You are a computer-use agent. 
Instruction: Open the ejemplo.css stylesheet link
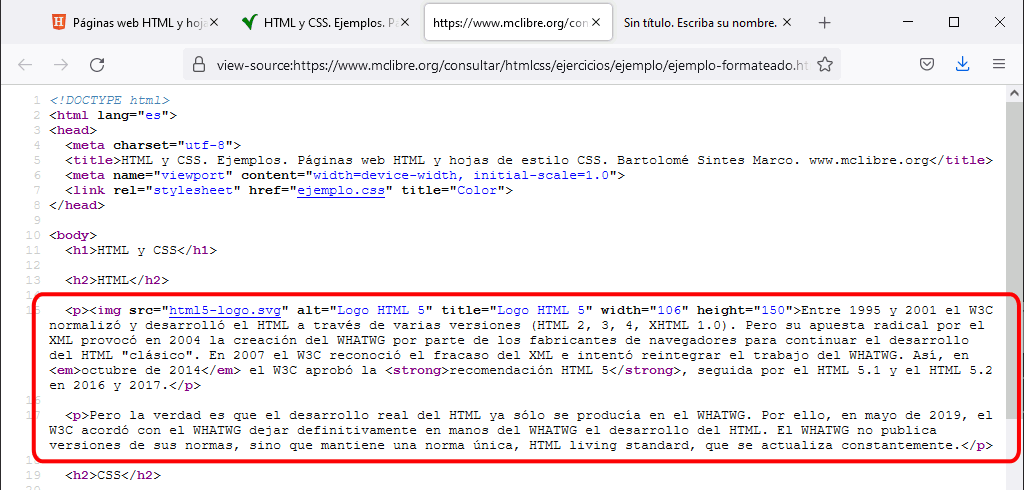pos(342,191)
